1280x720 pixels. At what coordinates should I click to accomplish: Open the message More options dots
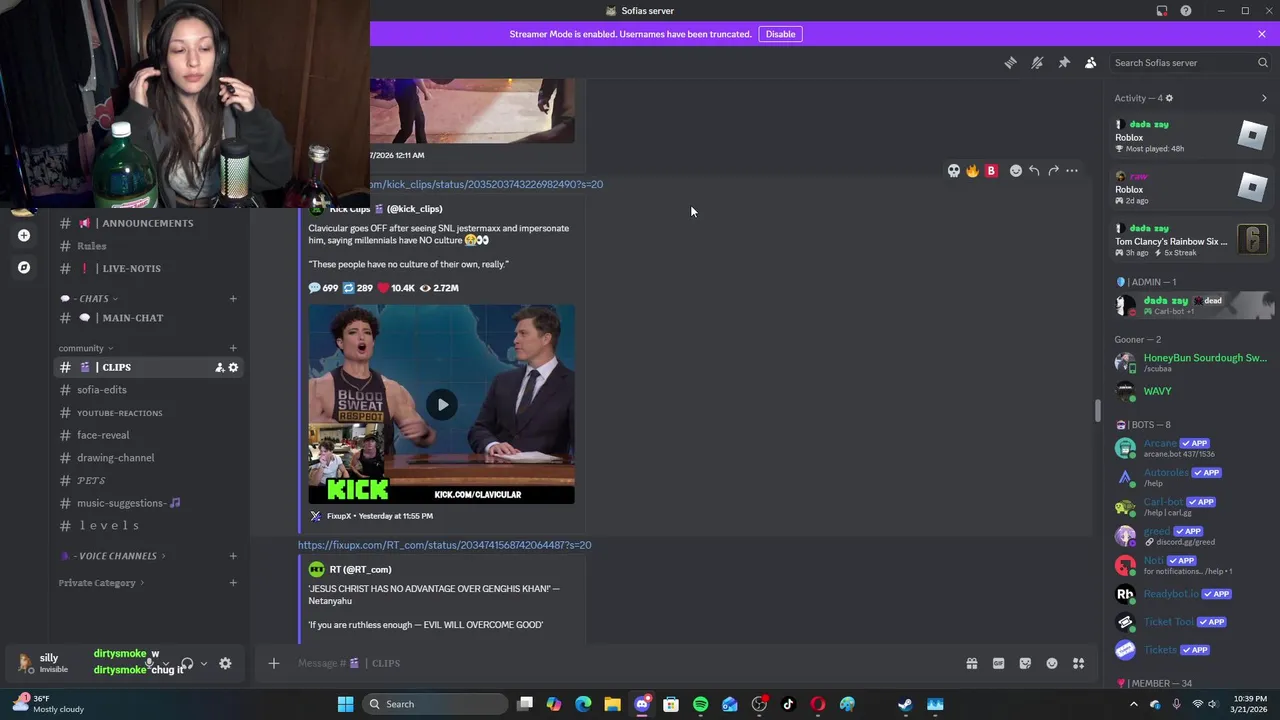pyautogui.click(x=1072, y=171)
